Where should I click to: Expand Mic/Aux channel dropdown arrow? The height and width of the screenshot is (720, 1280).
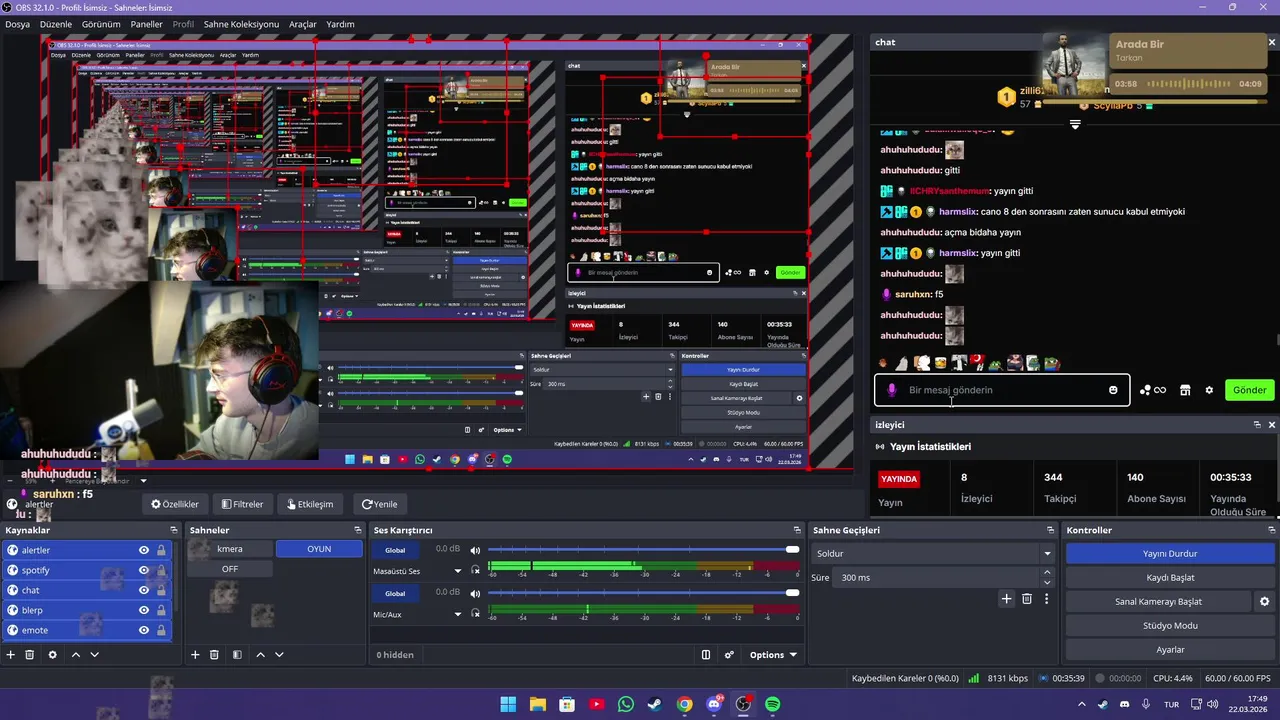pyautogui.click(x=458, y=614)
